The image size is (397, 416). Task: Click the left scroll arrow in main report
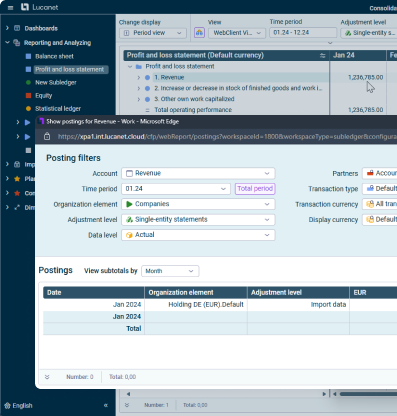tap(128, 394)
